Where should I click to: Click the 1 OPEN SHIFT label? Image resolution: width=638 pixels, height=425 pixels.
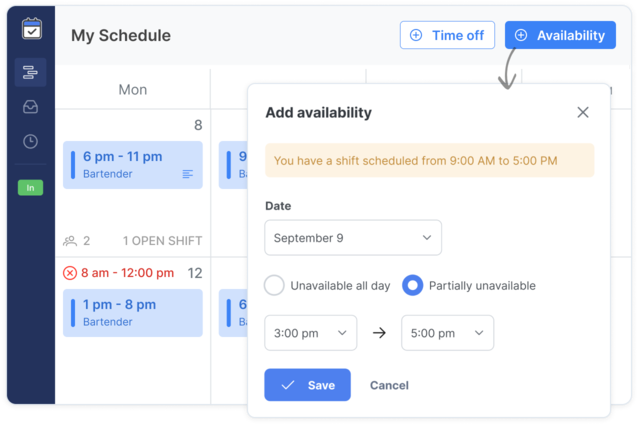click(162, 241)
